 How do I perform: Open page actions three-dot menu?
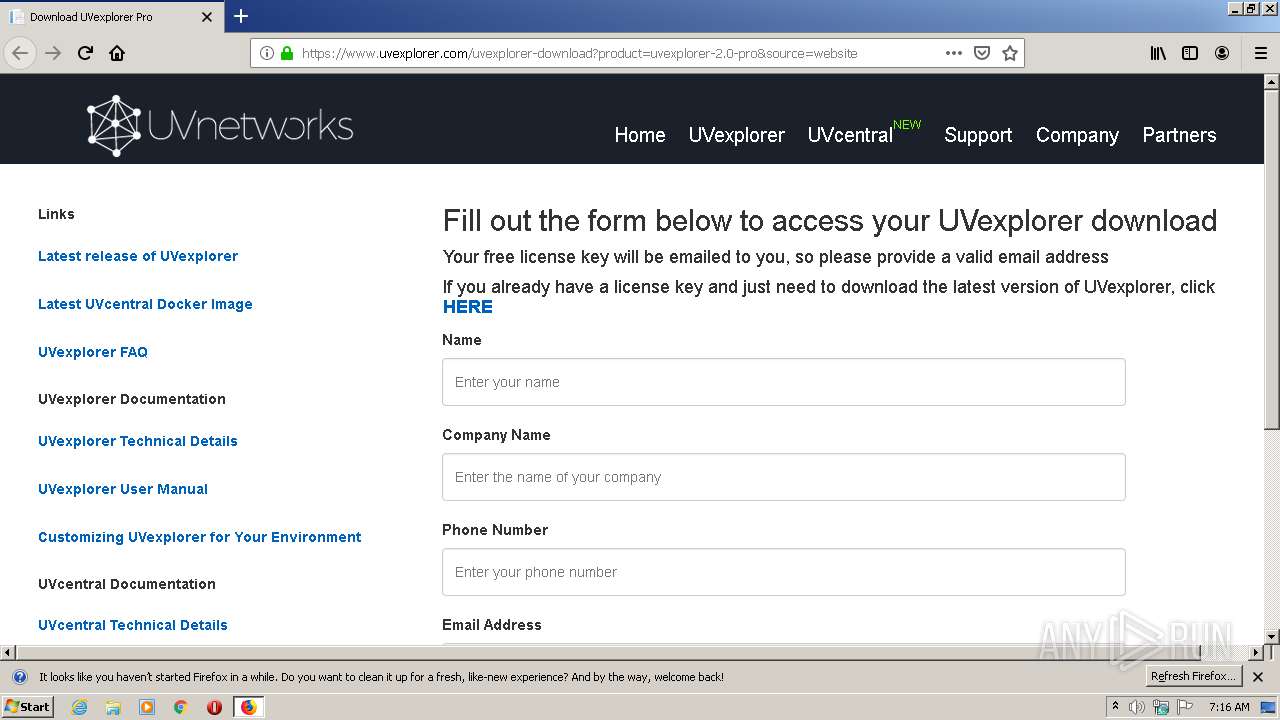[954, 53]
